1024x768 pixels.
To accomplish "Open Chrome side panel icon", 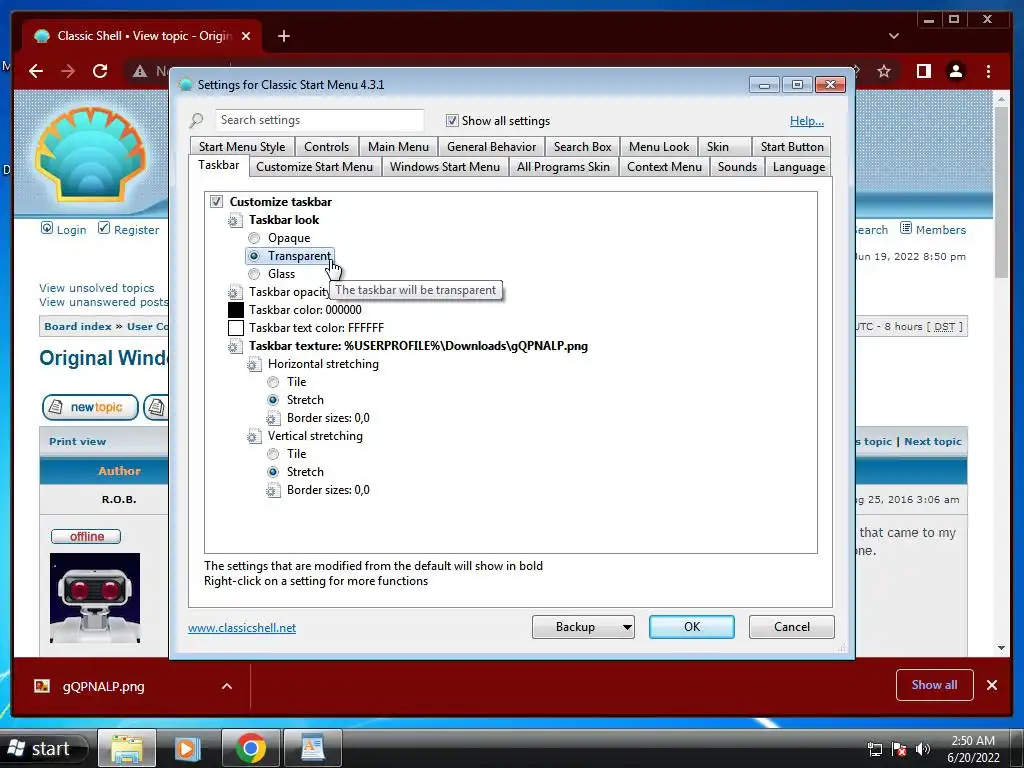I will (923, 71).
